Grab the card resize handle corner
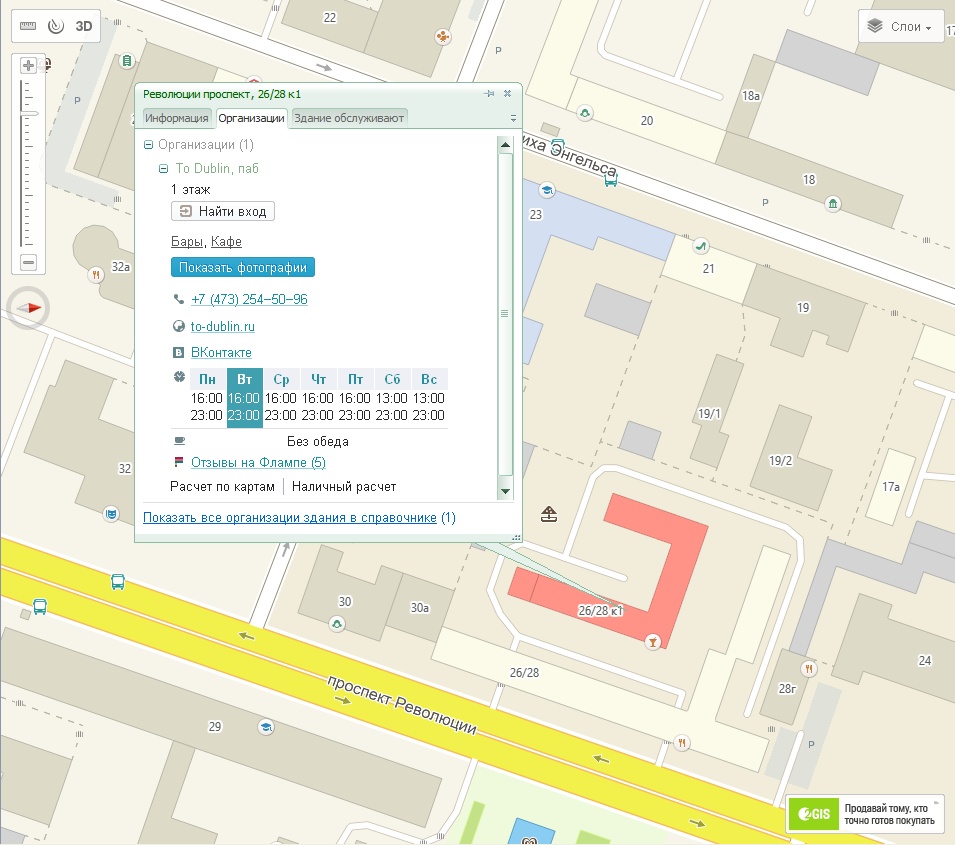The width and height of the screenshot is (955, 845). 516,537
